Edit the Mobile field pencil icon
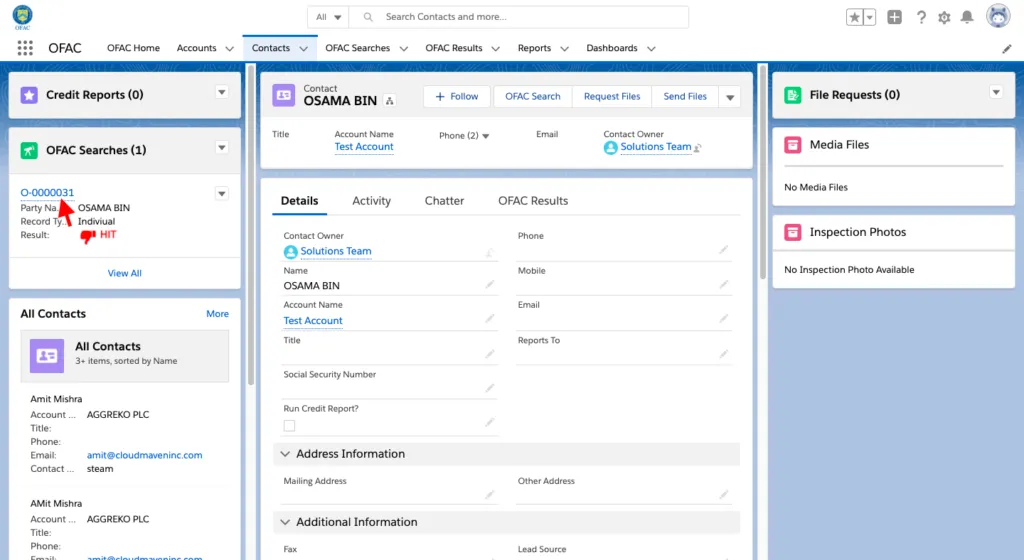This screenshot has width=1024, height=560. (x=724, y=285)
